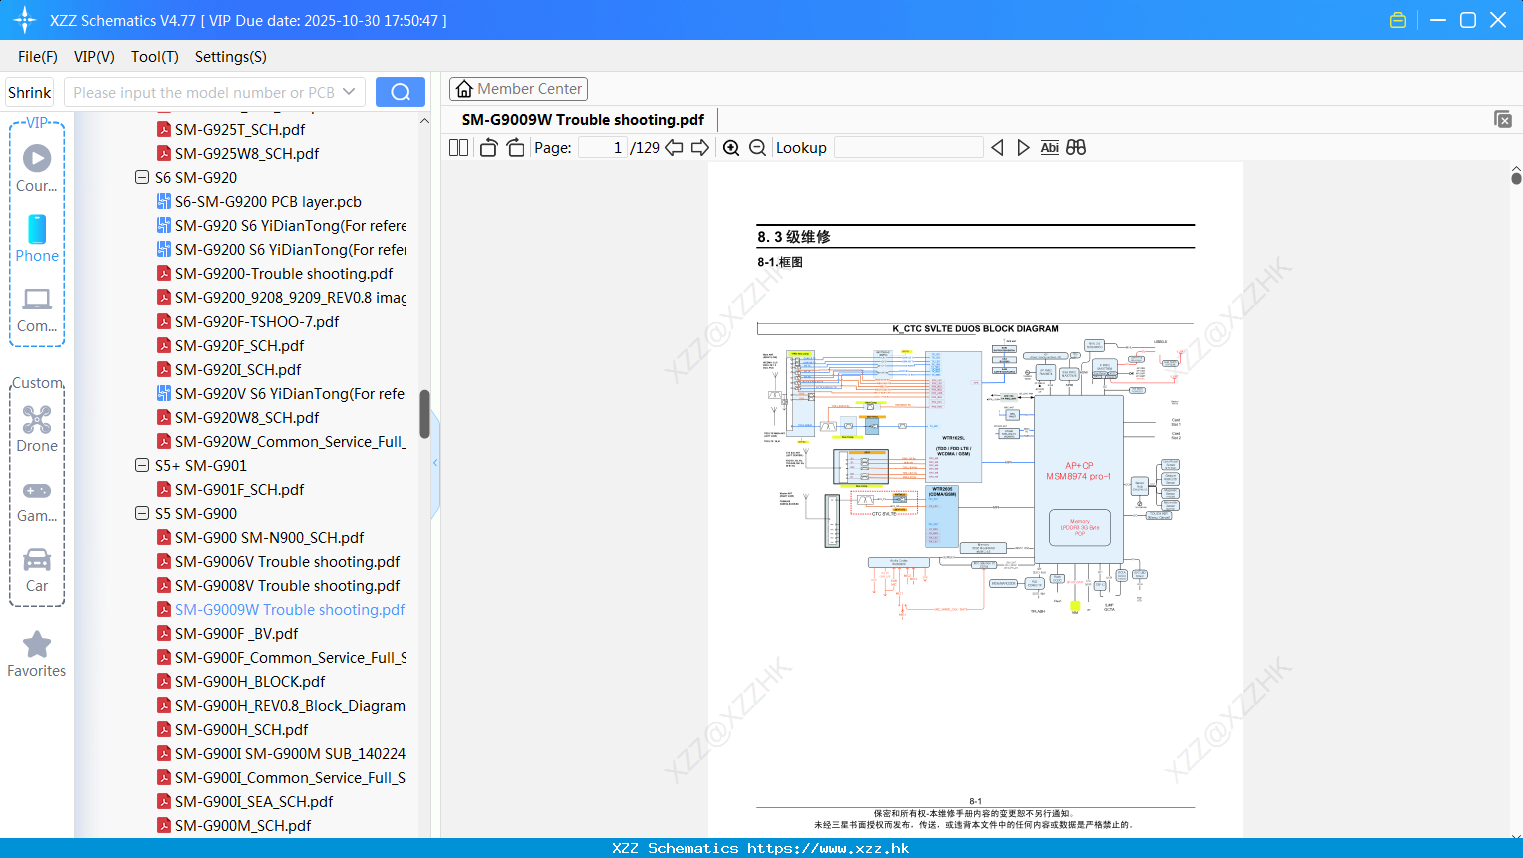Screen dimensions: 1523x858
Task: Collapse the S5 SM-G900 tree node
Action: point(141,513)
